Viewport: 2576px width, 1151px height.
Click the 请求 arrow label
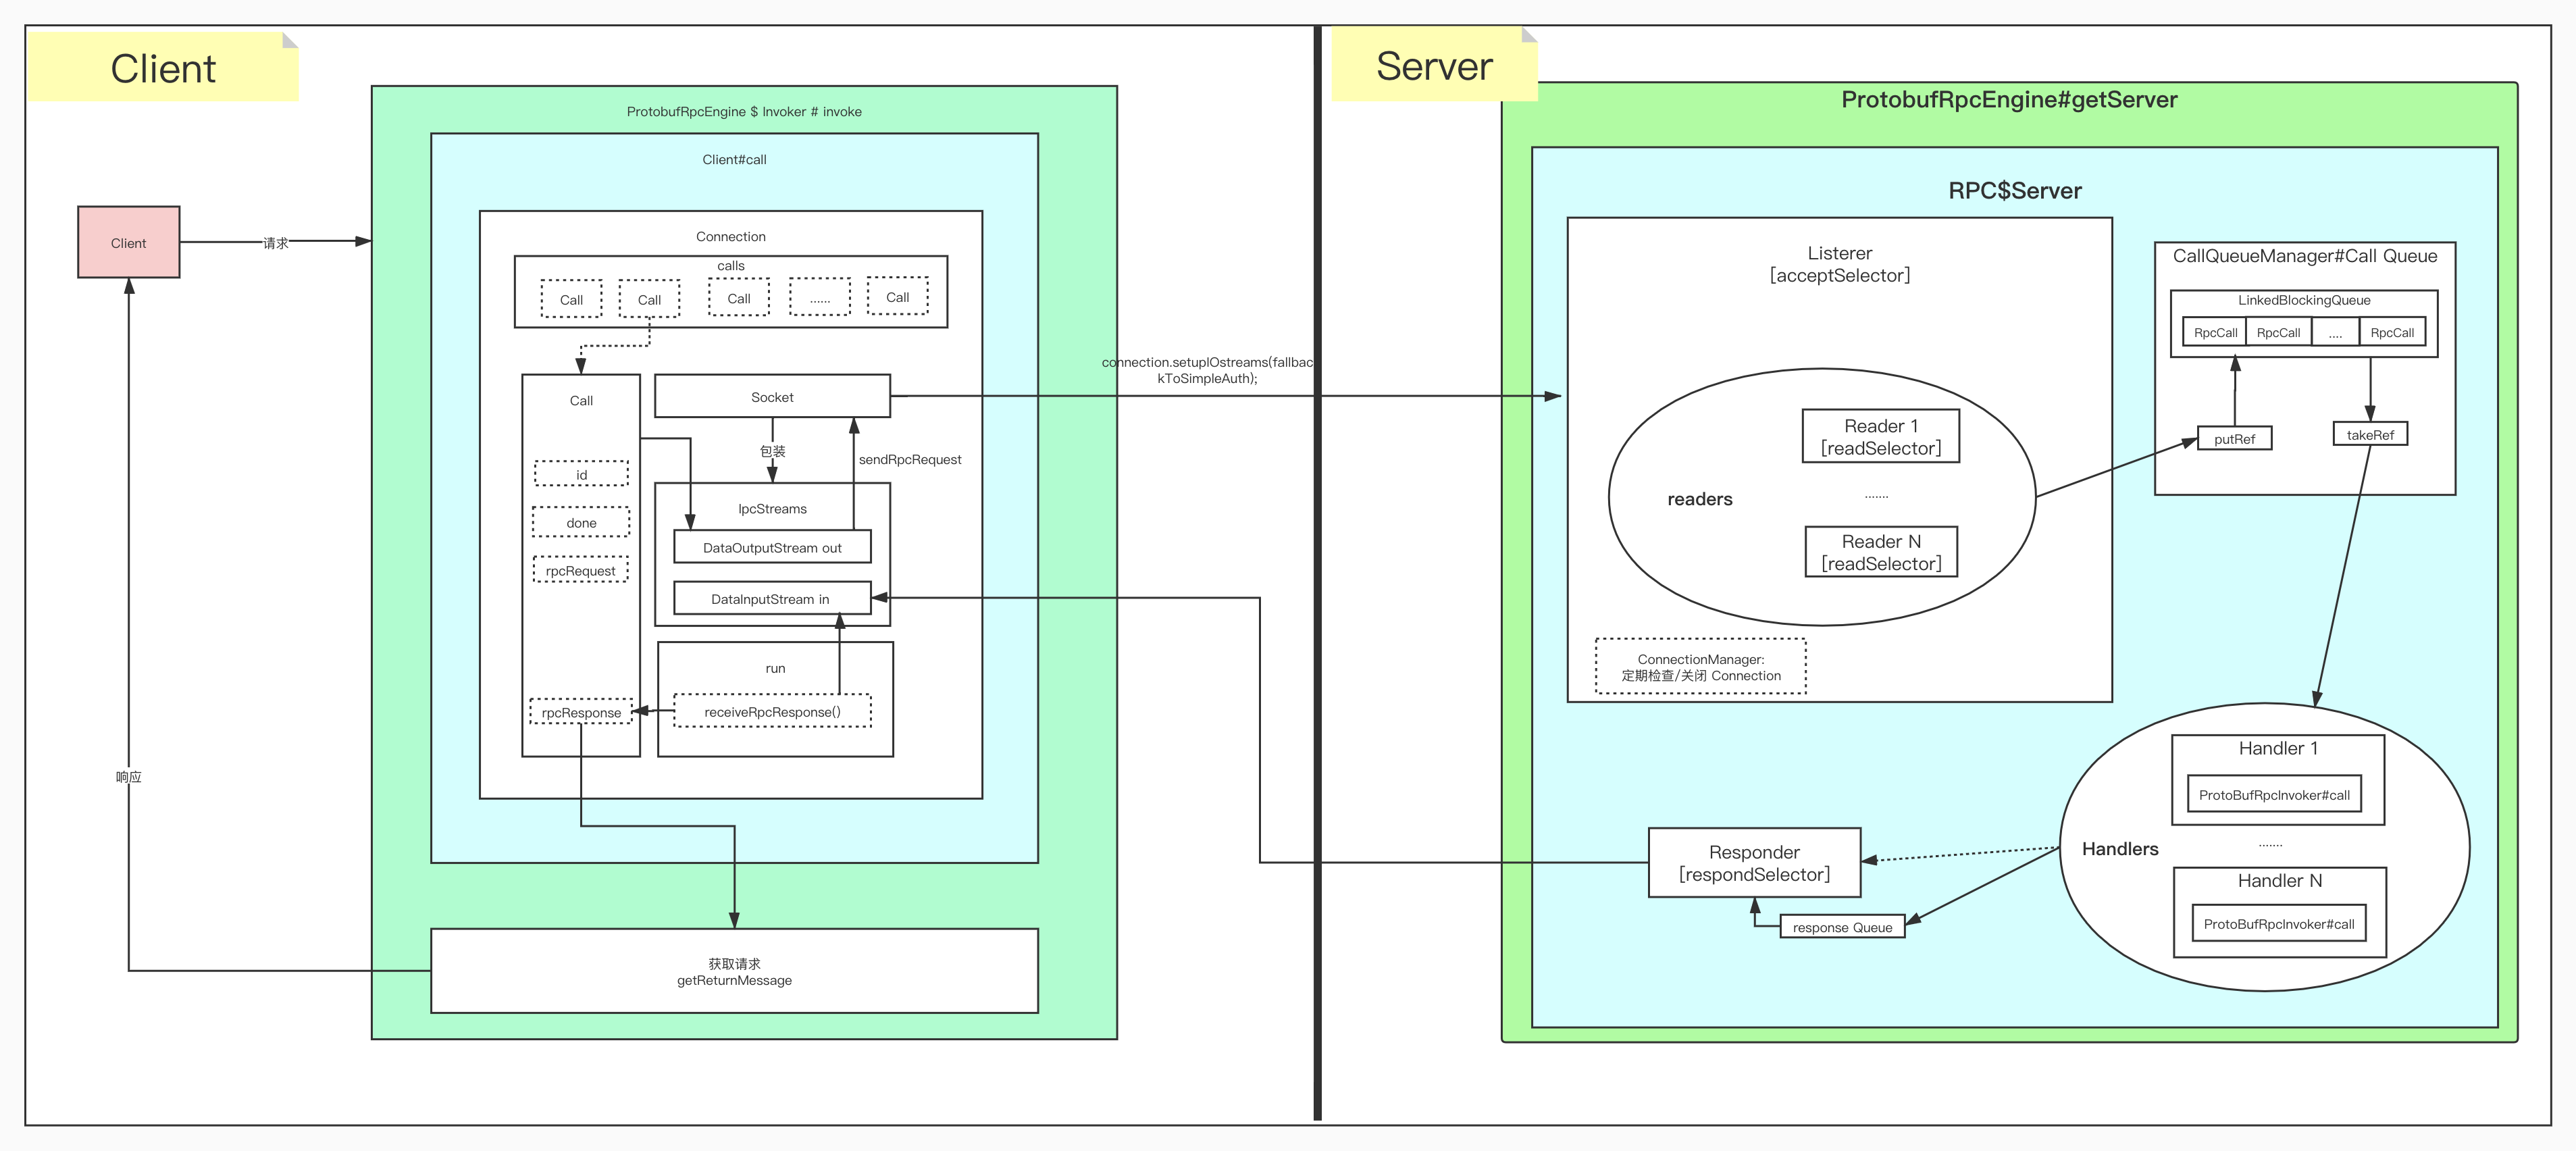276,243
